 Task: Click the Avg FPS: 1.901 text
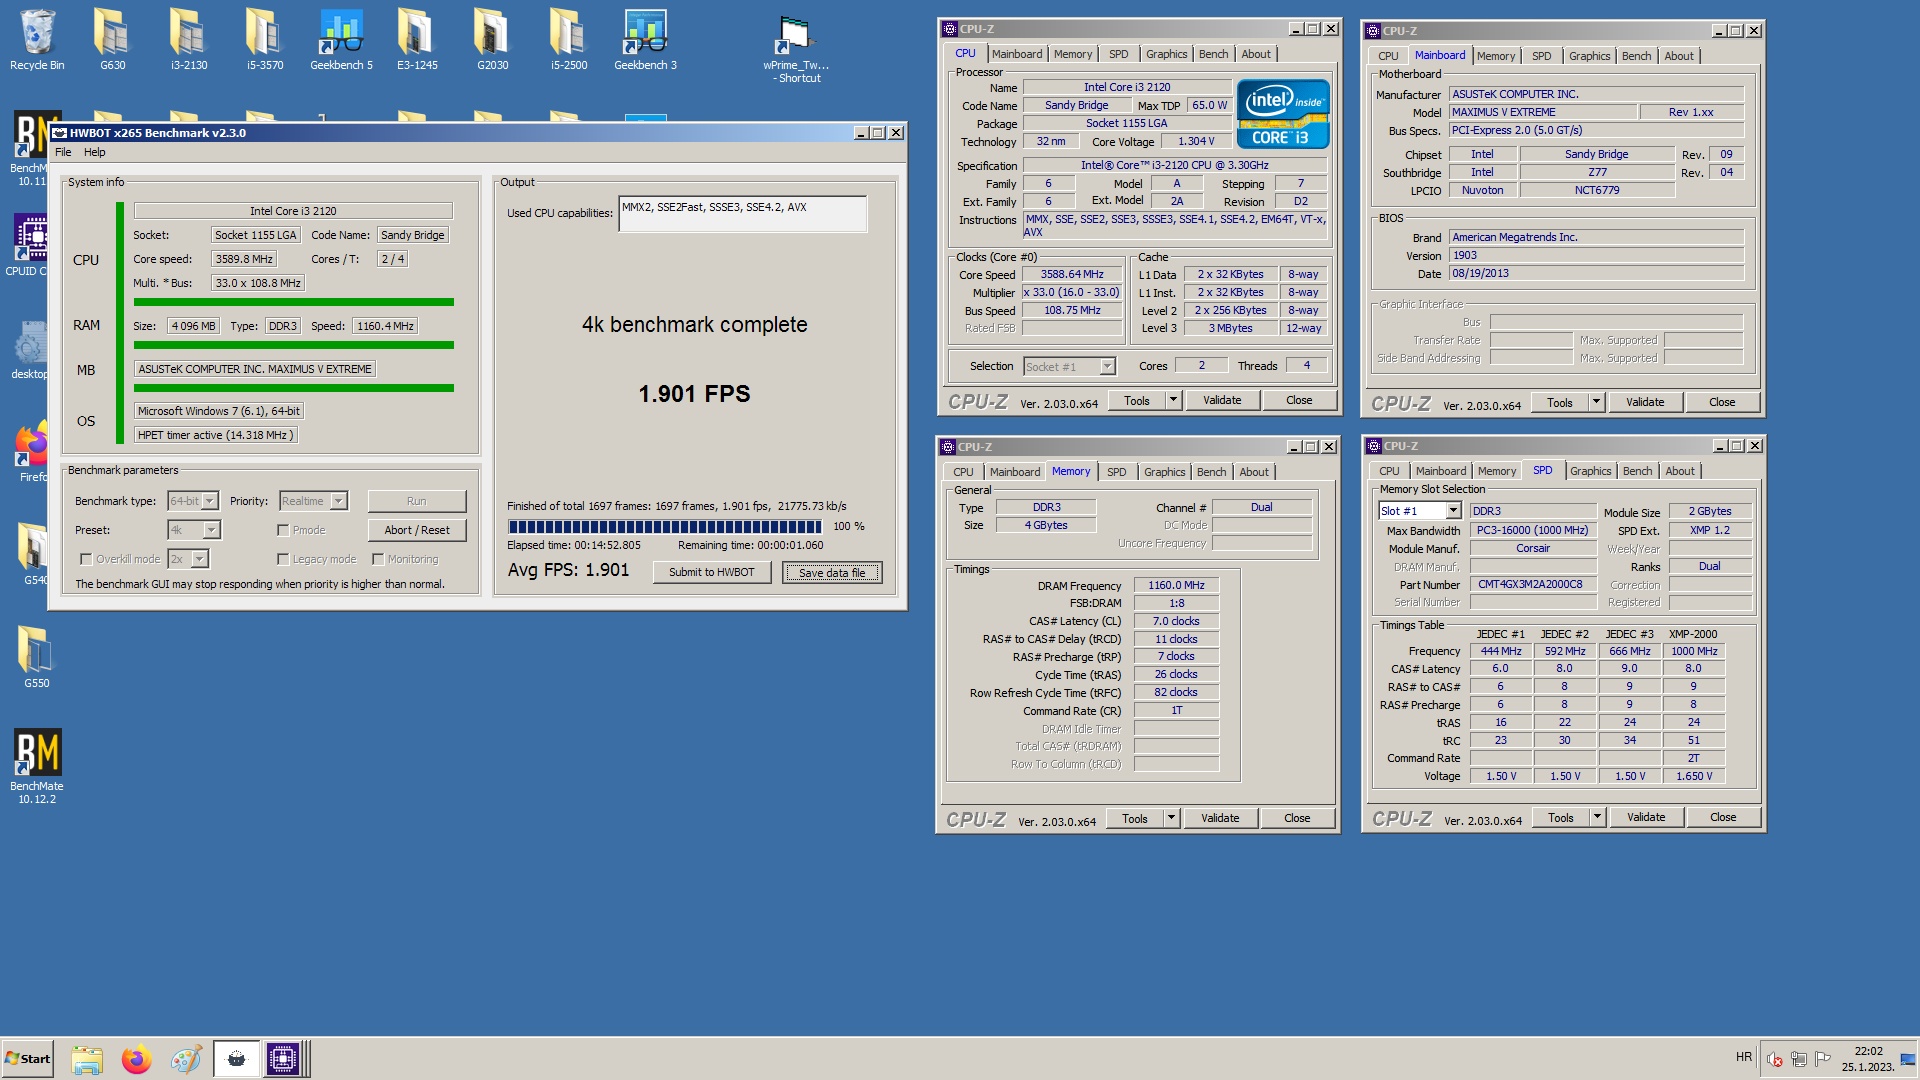tap(568, 570)
